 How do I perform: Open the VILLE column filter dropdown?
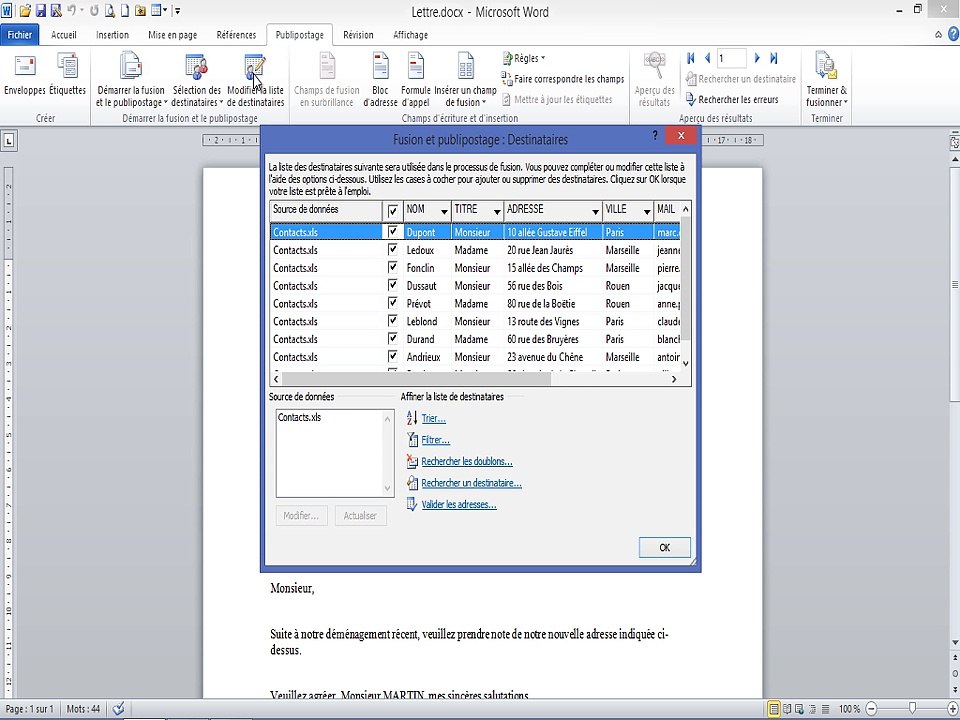(647, 212)
